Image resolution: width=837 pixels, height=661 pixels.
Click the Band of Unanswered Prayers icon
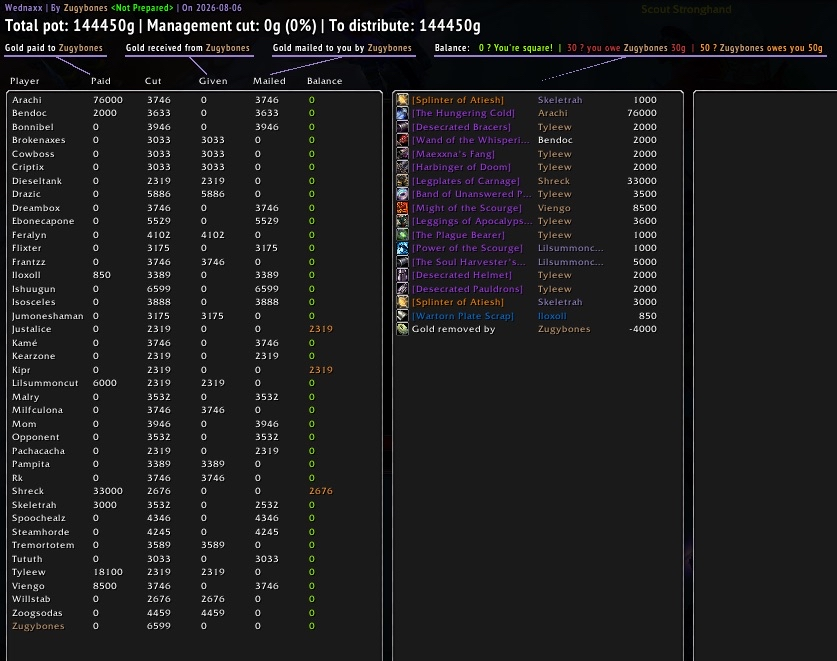[x=402, y=194]
